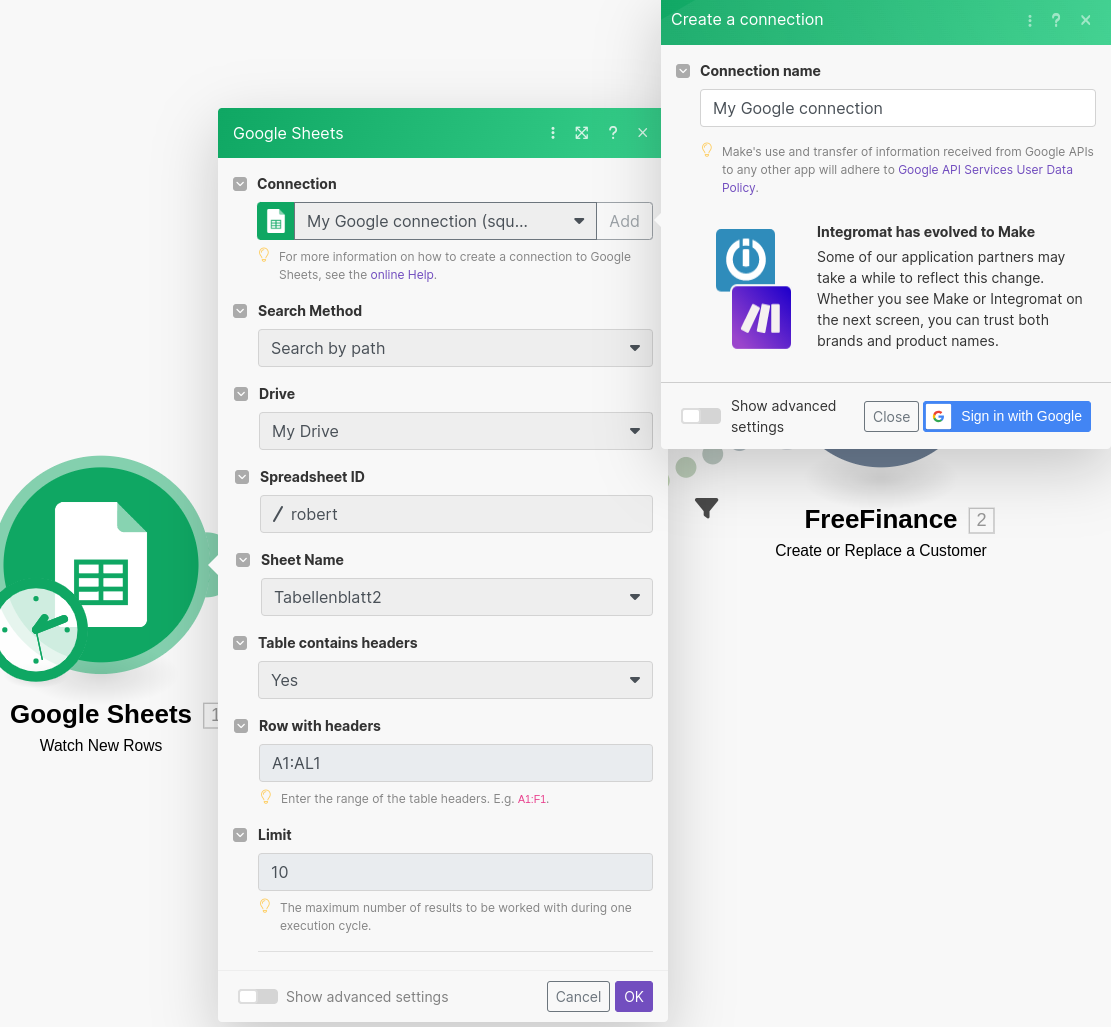Open Google Sheets panel three-dot menu
The height and width of the screenshot is (1027, 1111).
[x=553, y=133]
